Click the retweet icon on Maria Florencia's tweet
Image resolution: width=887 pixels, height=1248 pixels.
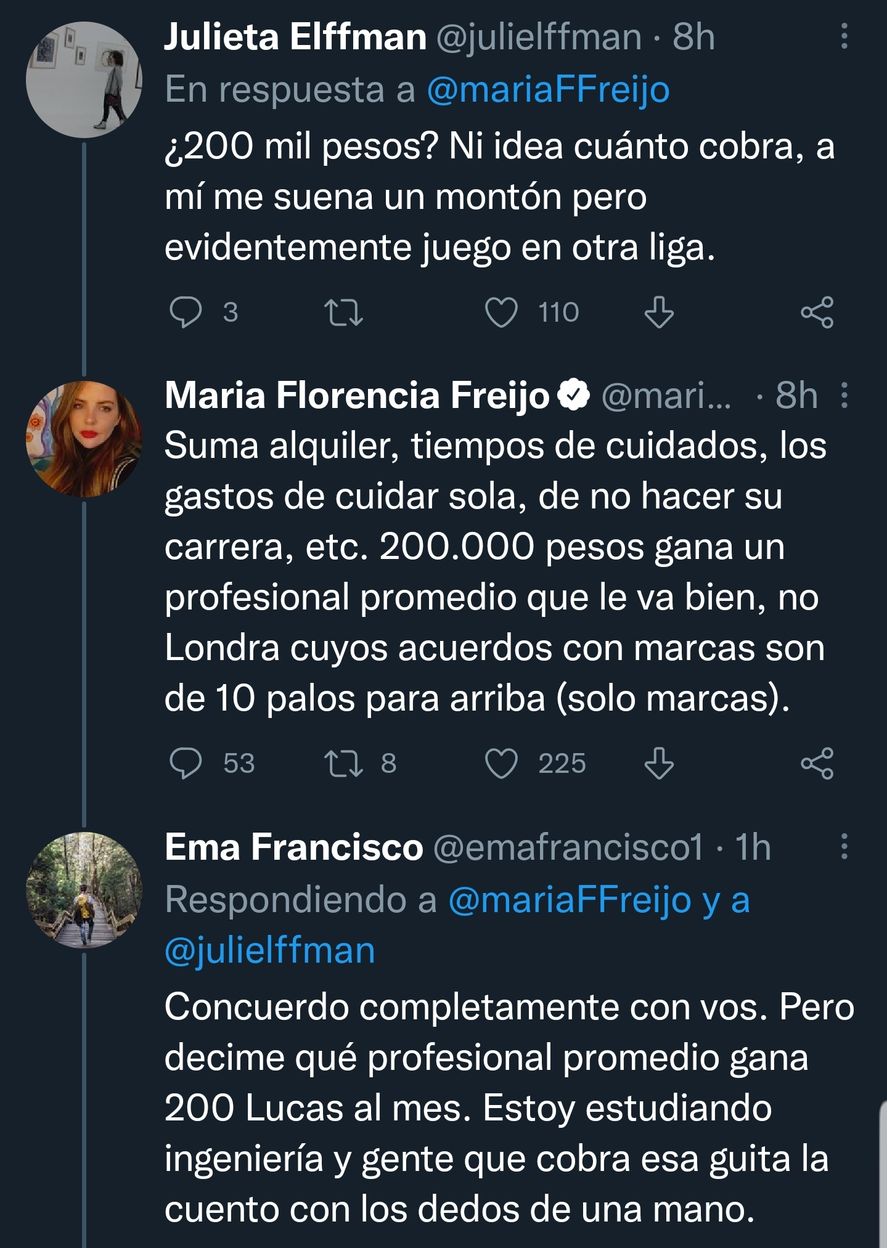click(x=345, y=763)
